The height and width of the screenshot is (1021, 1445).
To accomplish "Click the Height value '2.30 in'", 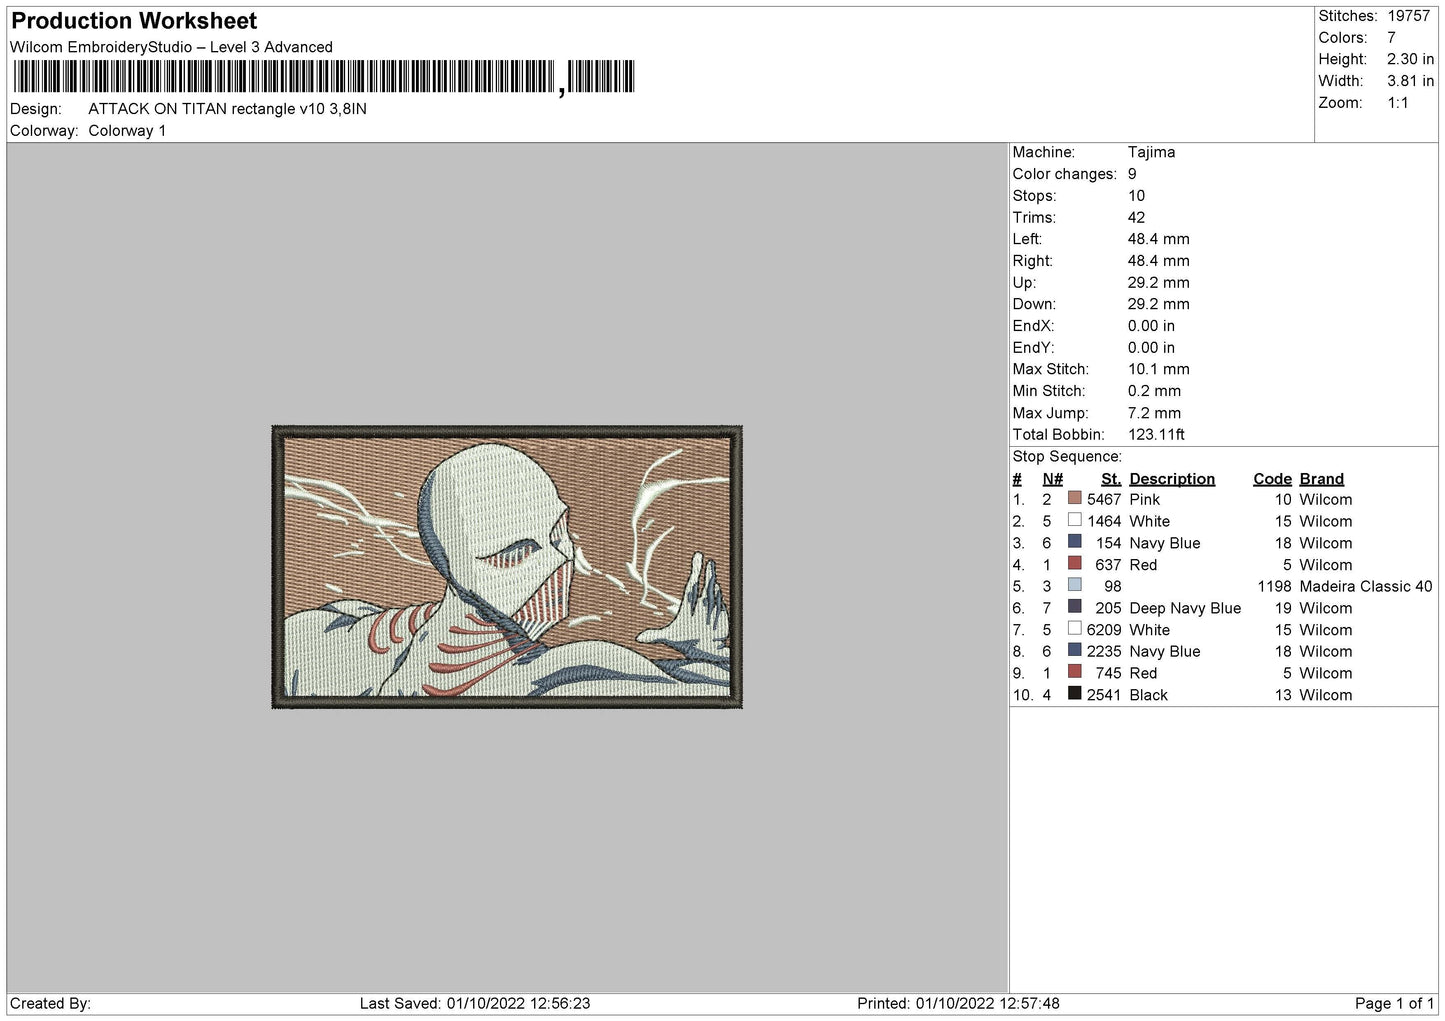I will click(1410, 59).
